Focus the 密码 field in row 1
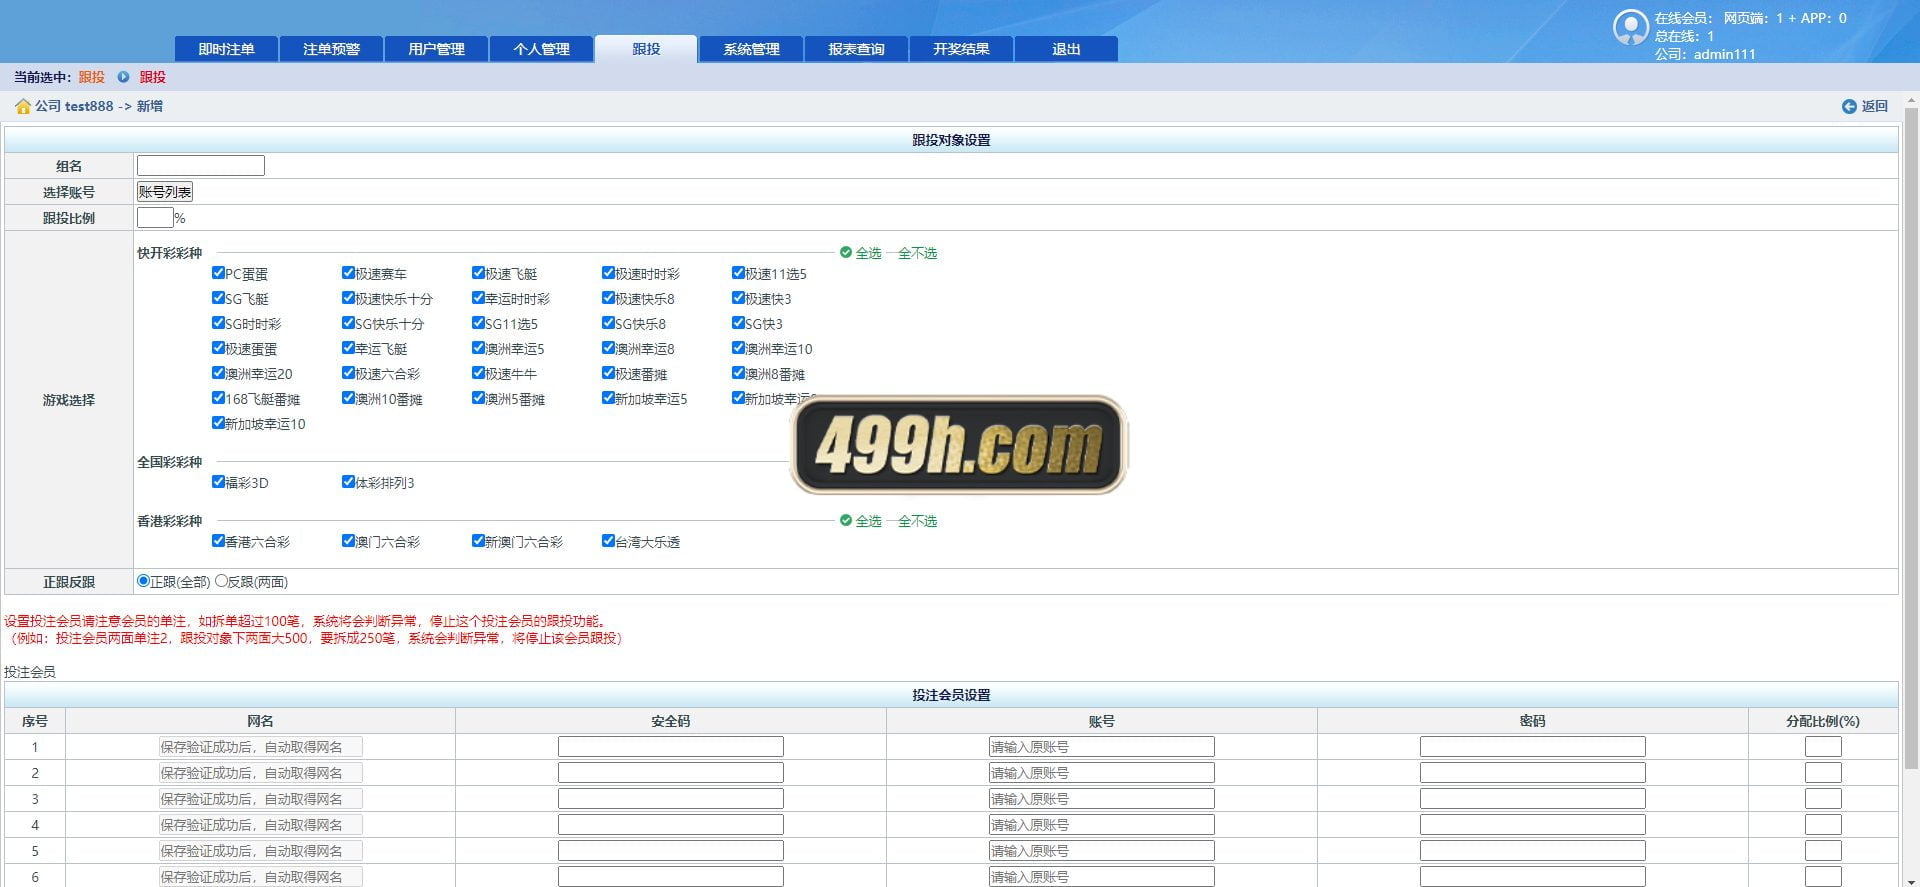This screenshot has height=887, width=1920. 1532,747
